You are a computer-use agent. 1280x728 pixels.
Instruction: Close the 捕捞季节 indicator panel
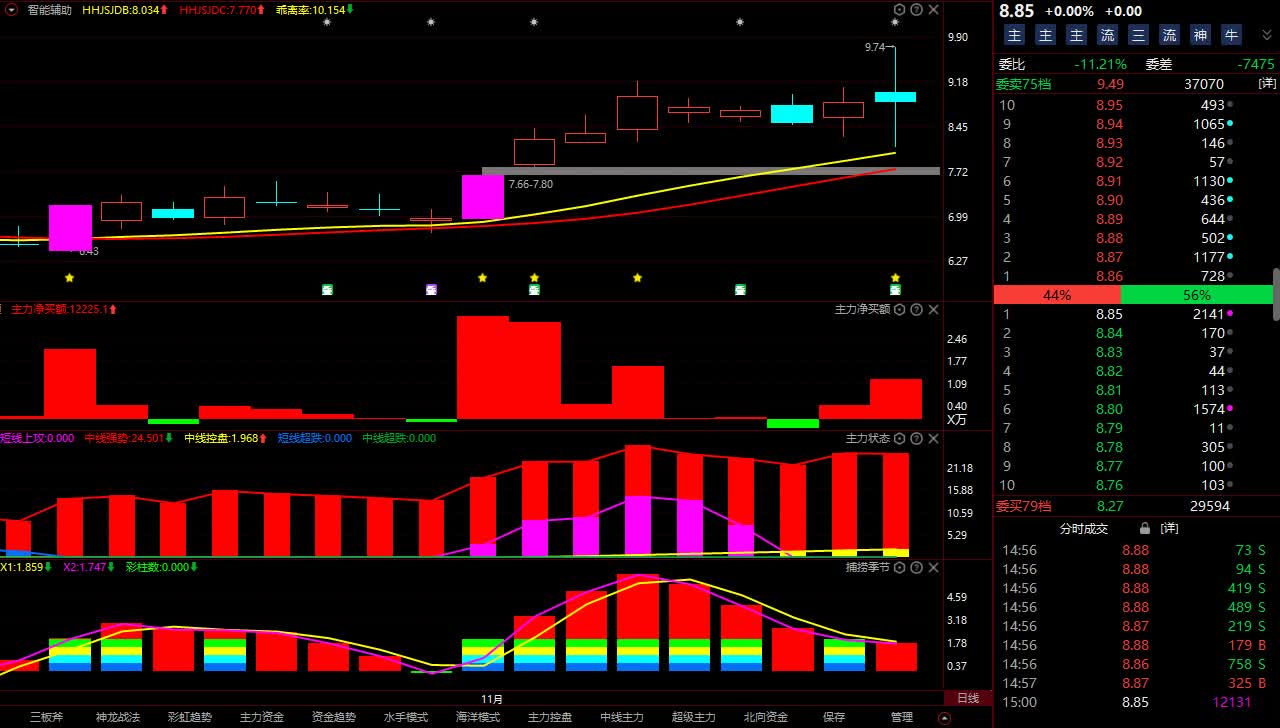(933, 567)
